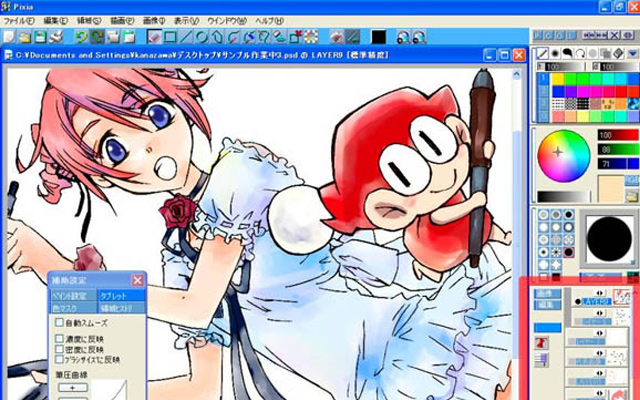Click the current peach color swatch
Viewport: 640px width, 400px height.
(611, 189)
